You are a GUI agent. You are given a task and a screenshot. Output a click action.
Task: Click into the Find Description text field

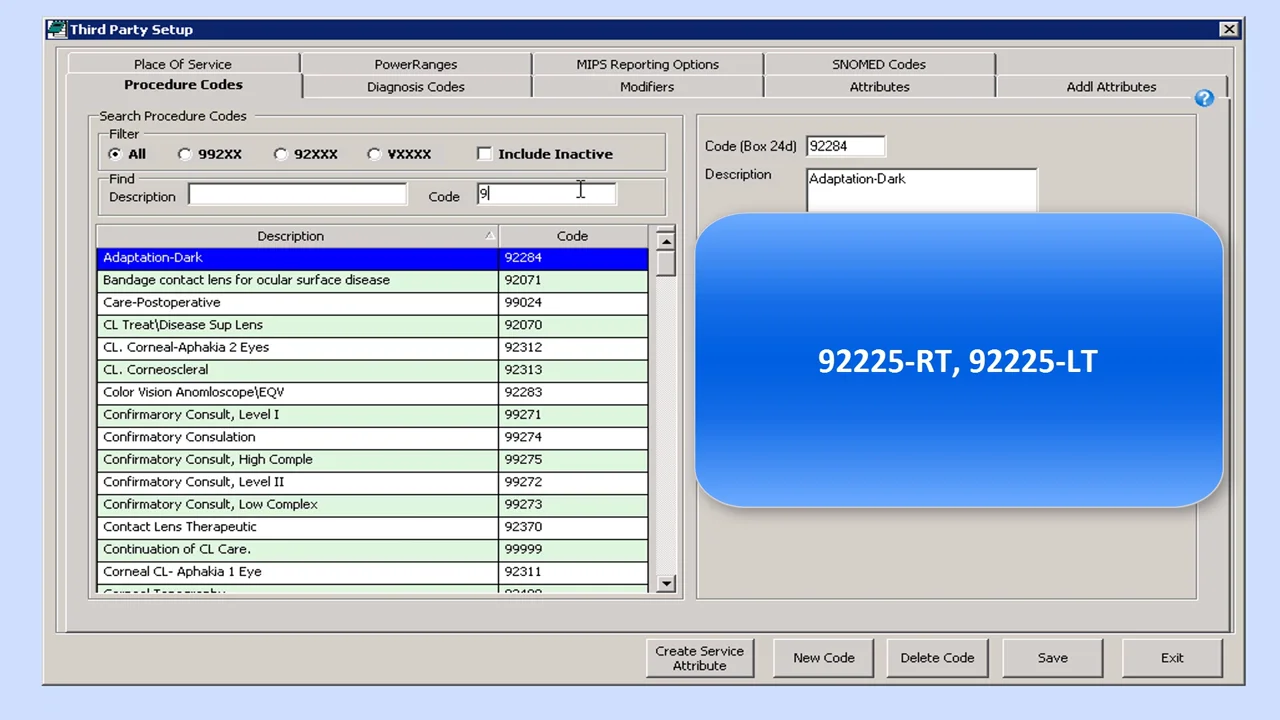tap(297, 195)
